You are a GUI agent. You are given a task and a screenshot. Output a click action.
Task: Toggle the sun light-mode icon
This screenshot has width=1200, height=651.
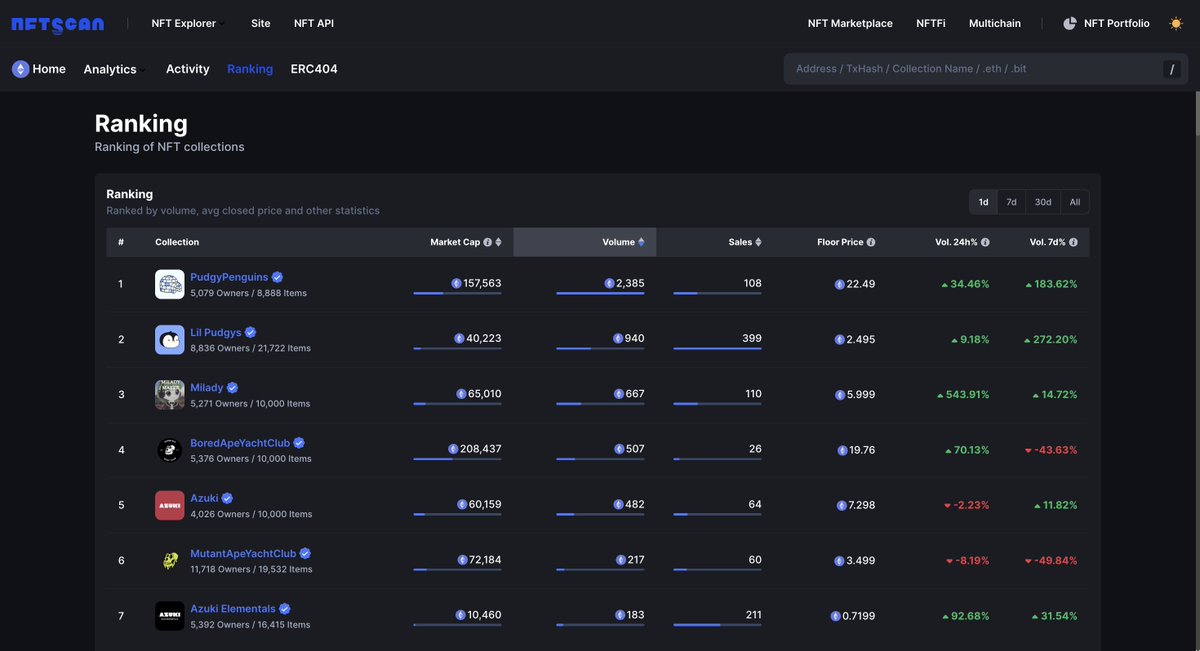[x=1176, y=23]
